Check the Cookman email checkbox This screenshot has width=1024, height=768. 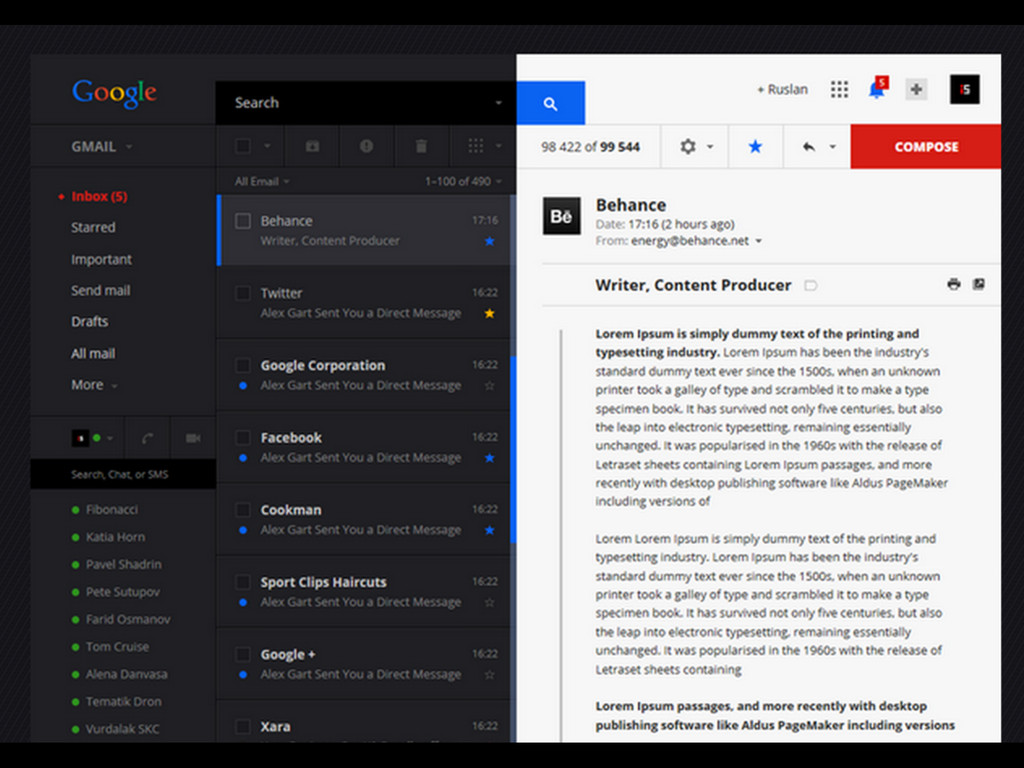click(x=243, y=509)
